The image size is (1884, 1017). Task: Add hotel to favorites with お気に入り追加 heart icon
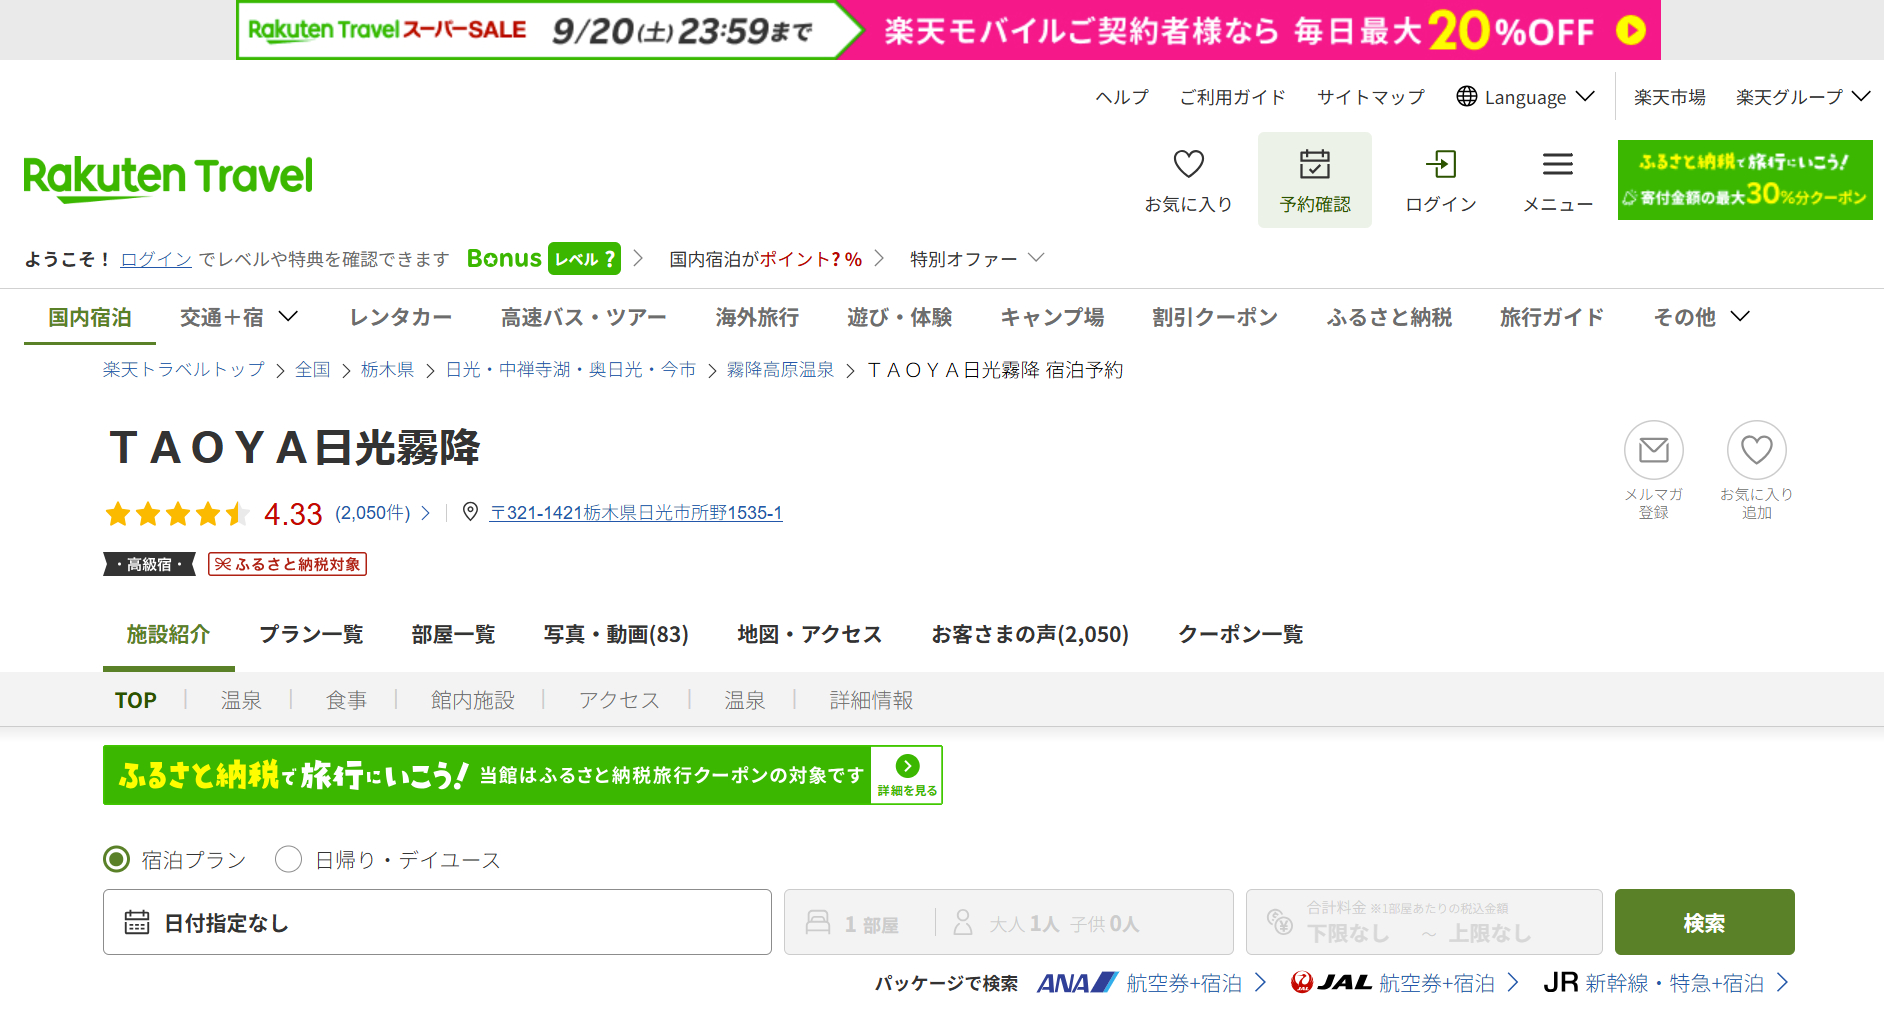(x=1756, y=450)
